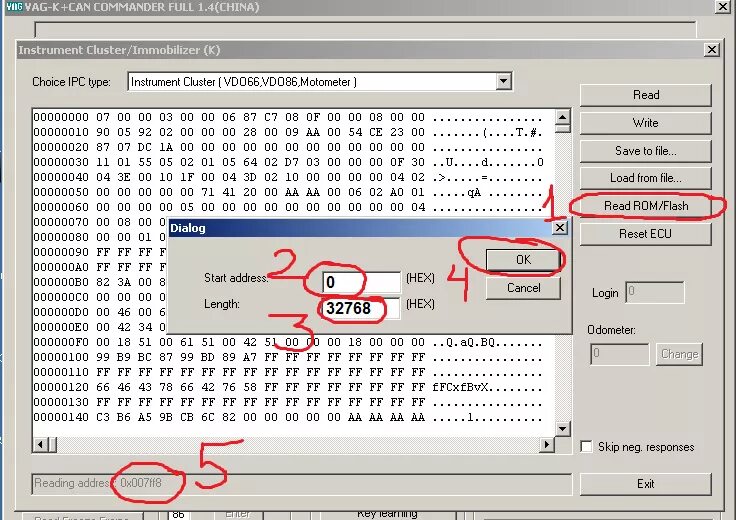Close the VAG-K+CAN Commander main window
Screen dimensions: 736x520
[x=723, y=7]
